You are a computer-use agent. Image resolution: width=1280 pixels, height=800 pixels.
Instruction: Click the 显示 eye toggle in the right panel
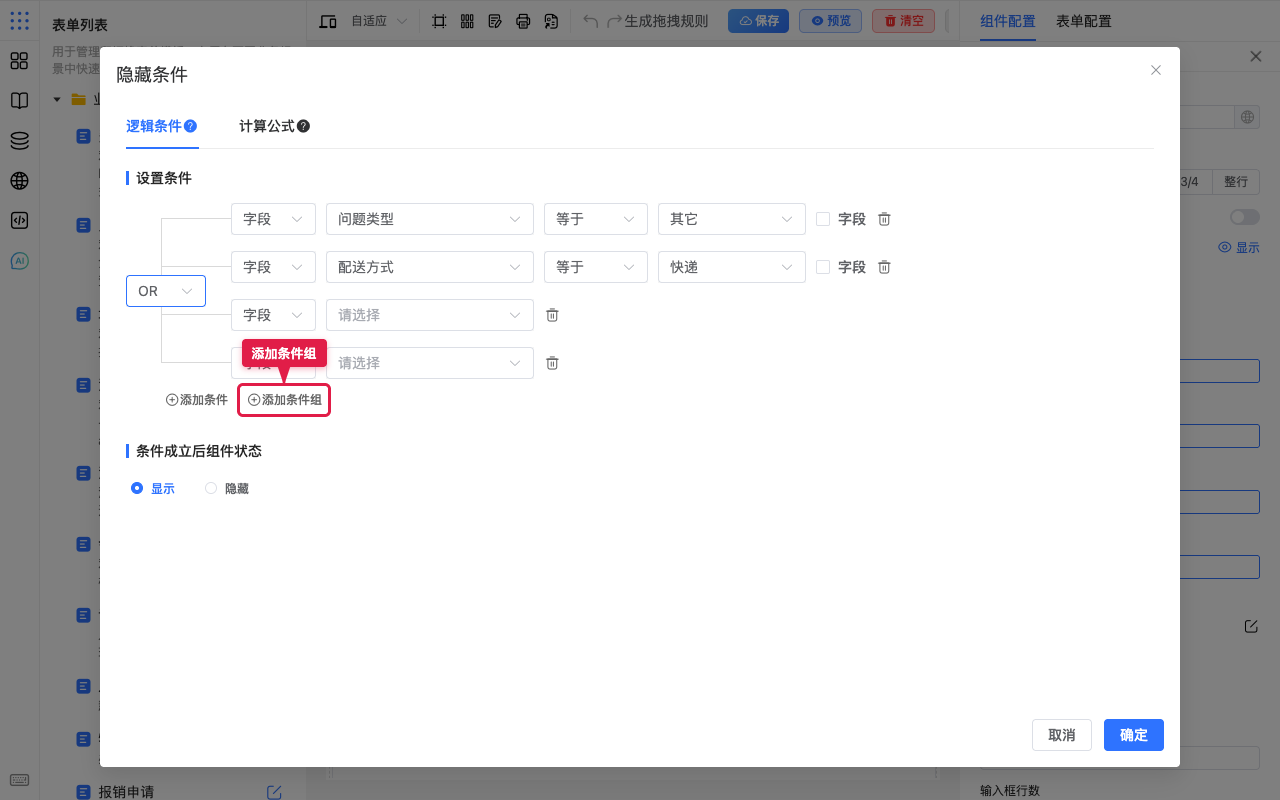[1239, 247]
